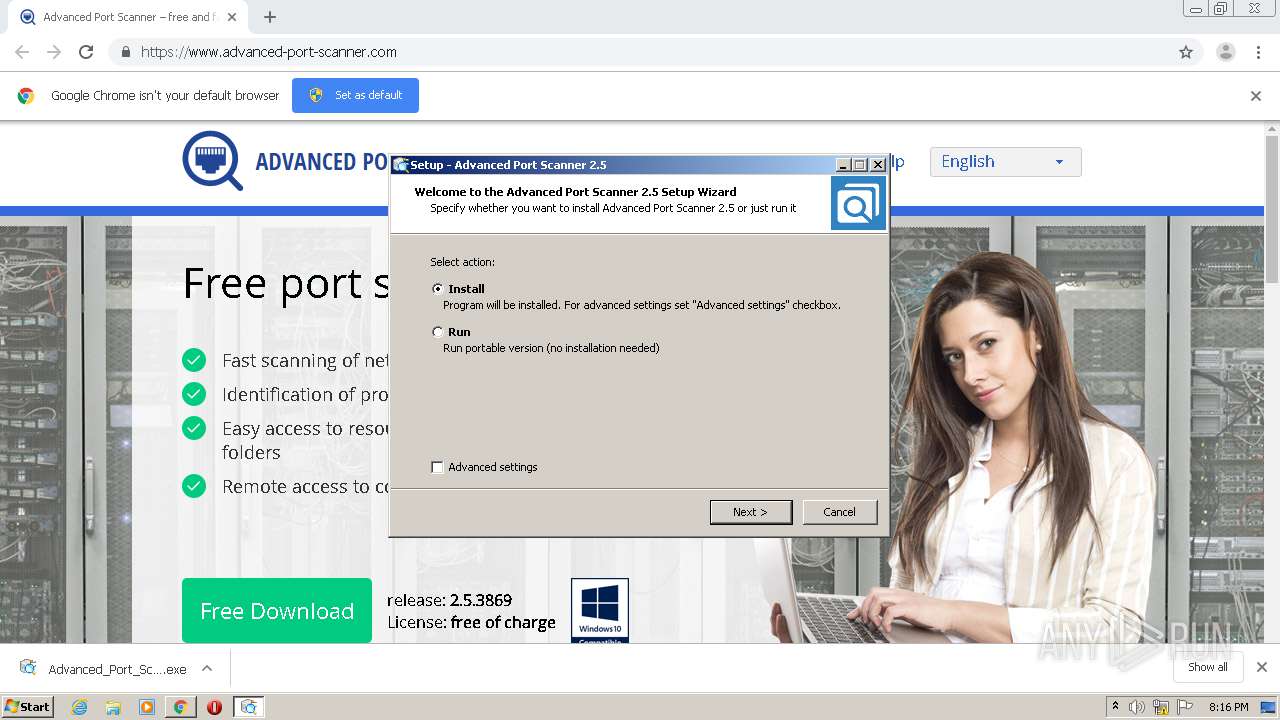The image size is (1280, 720).
Task: Bookmark this page with star icon
Action: tap(1186, 52)
